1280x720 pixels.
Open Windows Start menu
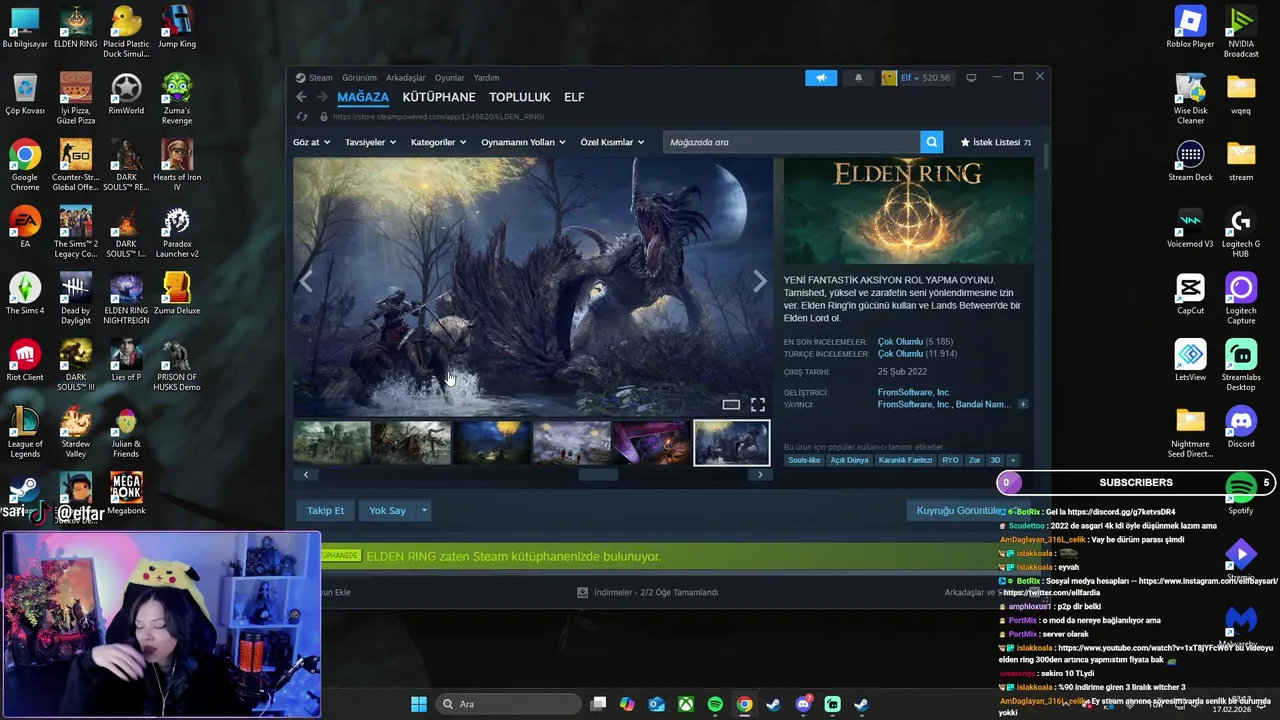tap(419, 704)
